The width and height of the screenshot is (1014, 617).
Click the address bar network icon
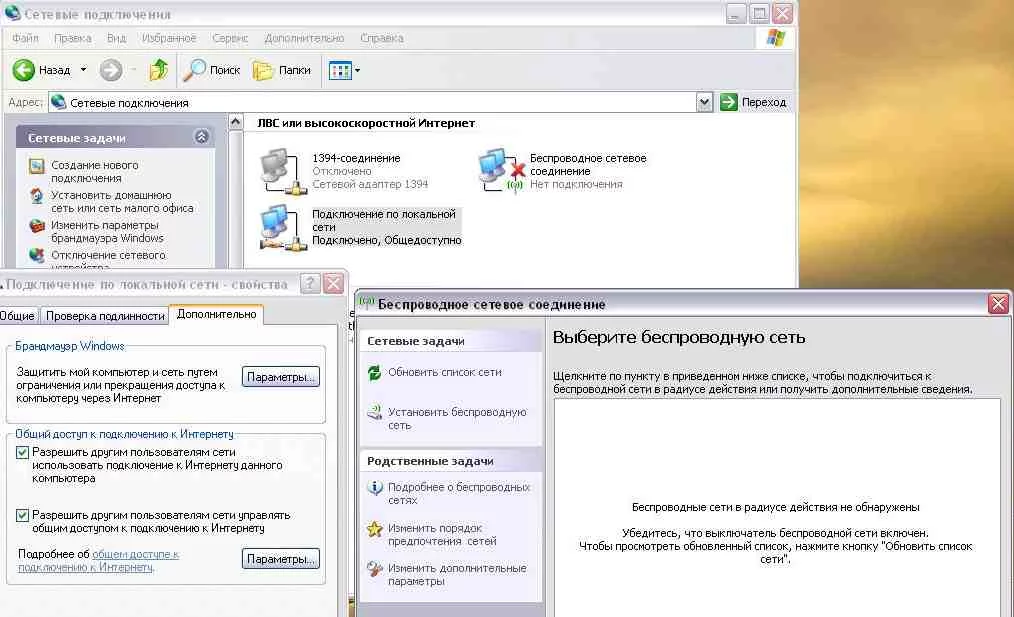(x=58, y=102)
